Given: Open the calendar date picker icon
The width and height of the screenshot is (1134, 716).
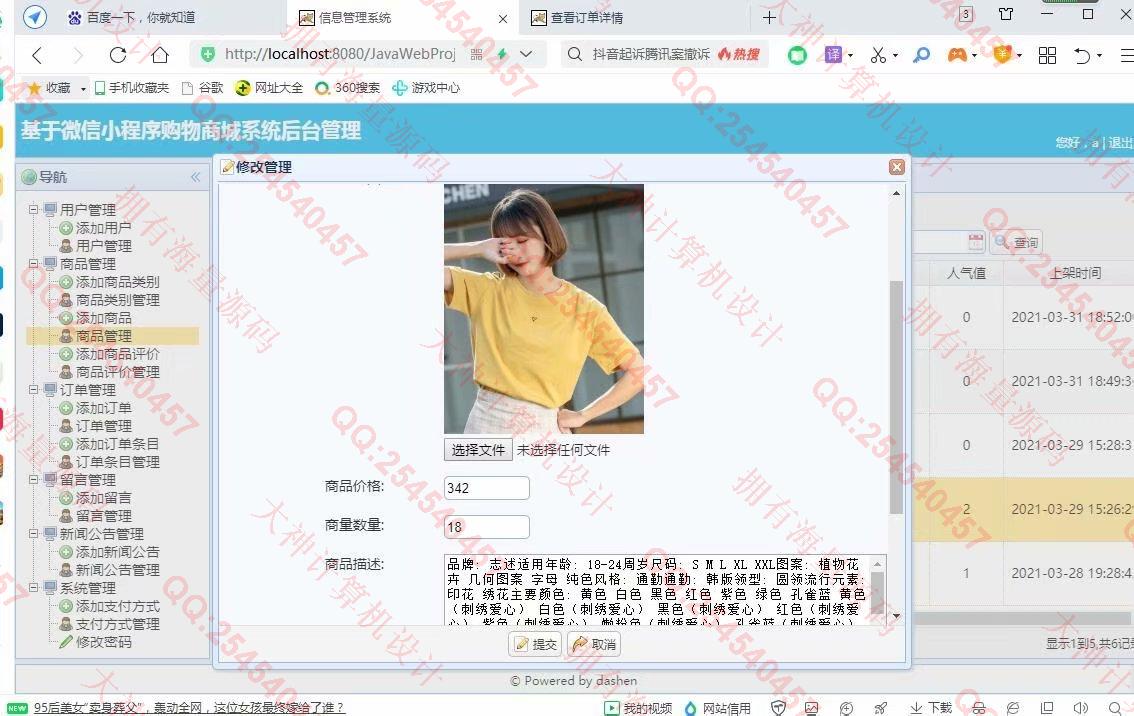Looking at the screenshot, I should point(976,242).
